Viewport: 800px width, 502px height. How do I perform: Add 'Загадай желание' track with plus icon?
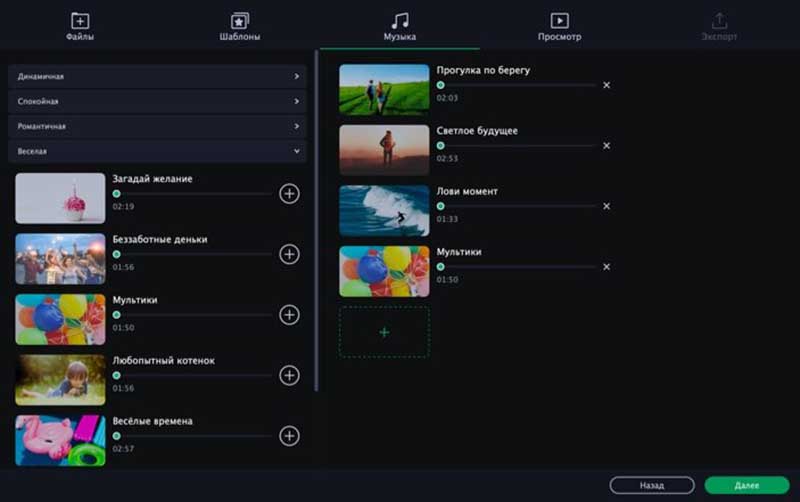tap(289, 194)
